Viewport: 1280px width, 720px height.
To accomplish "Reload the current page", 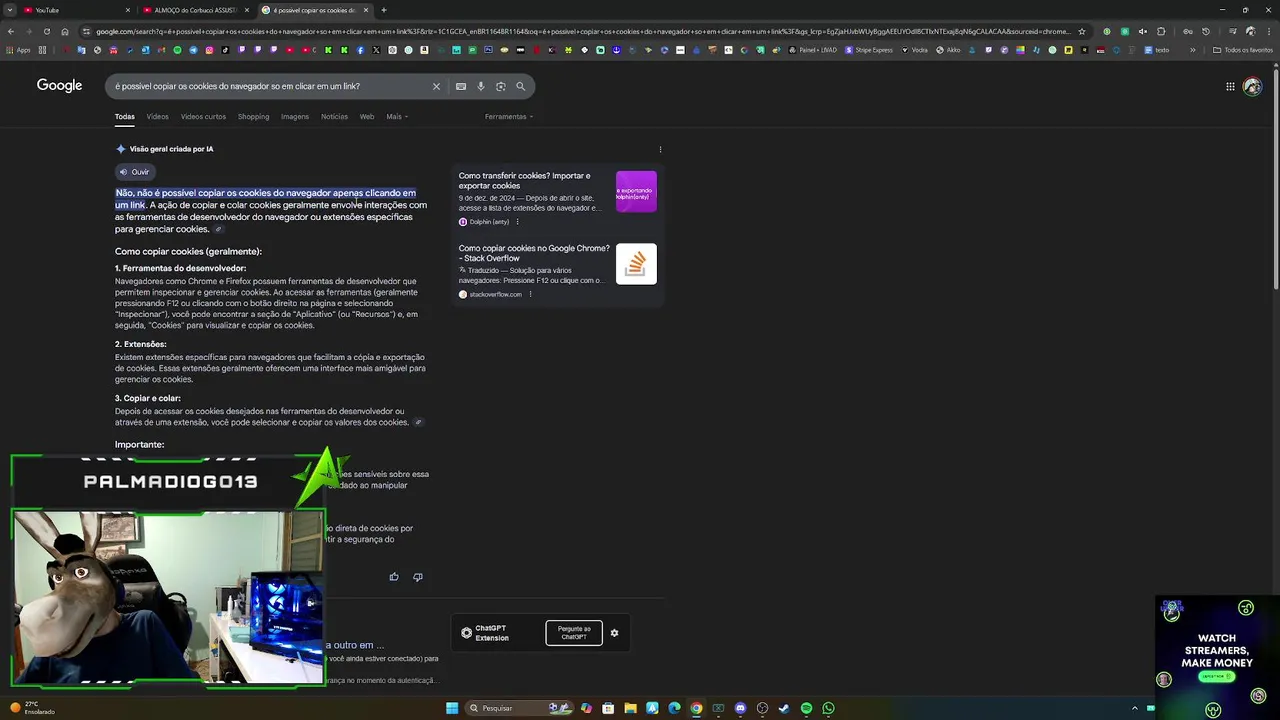I will tap(46, 31).
